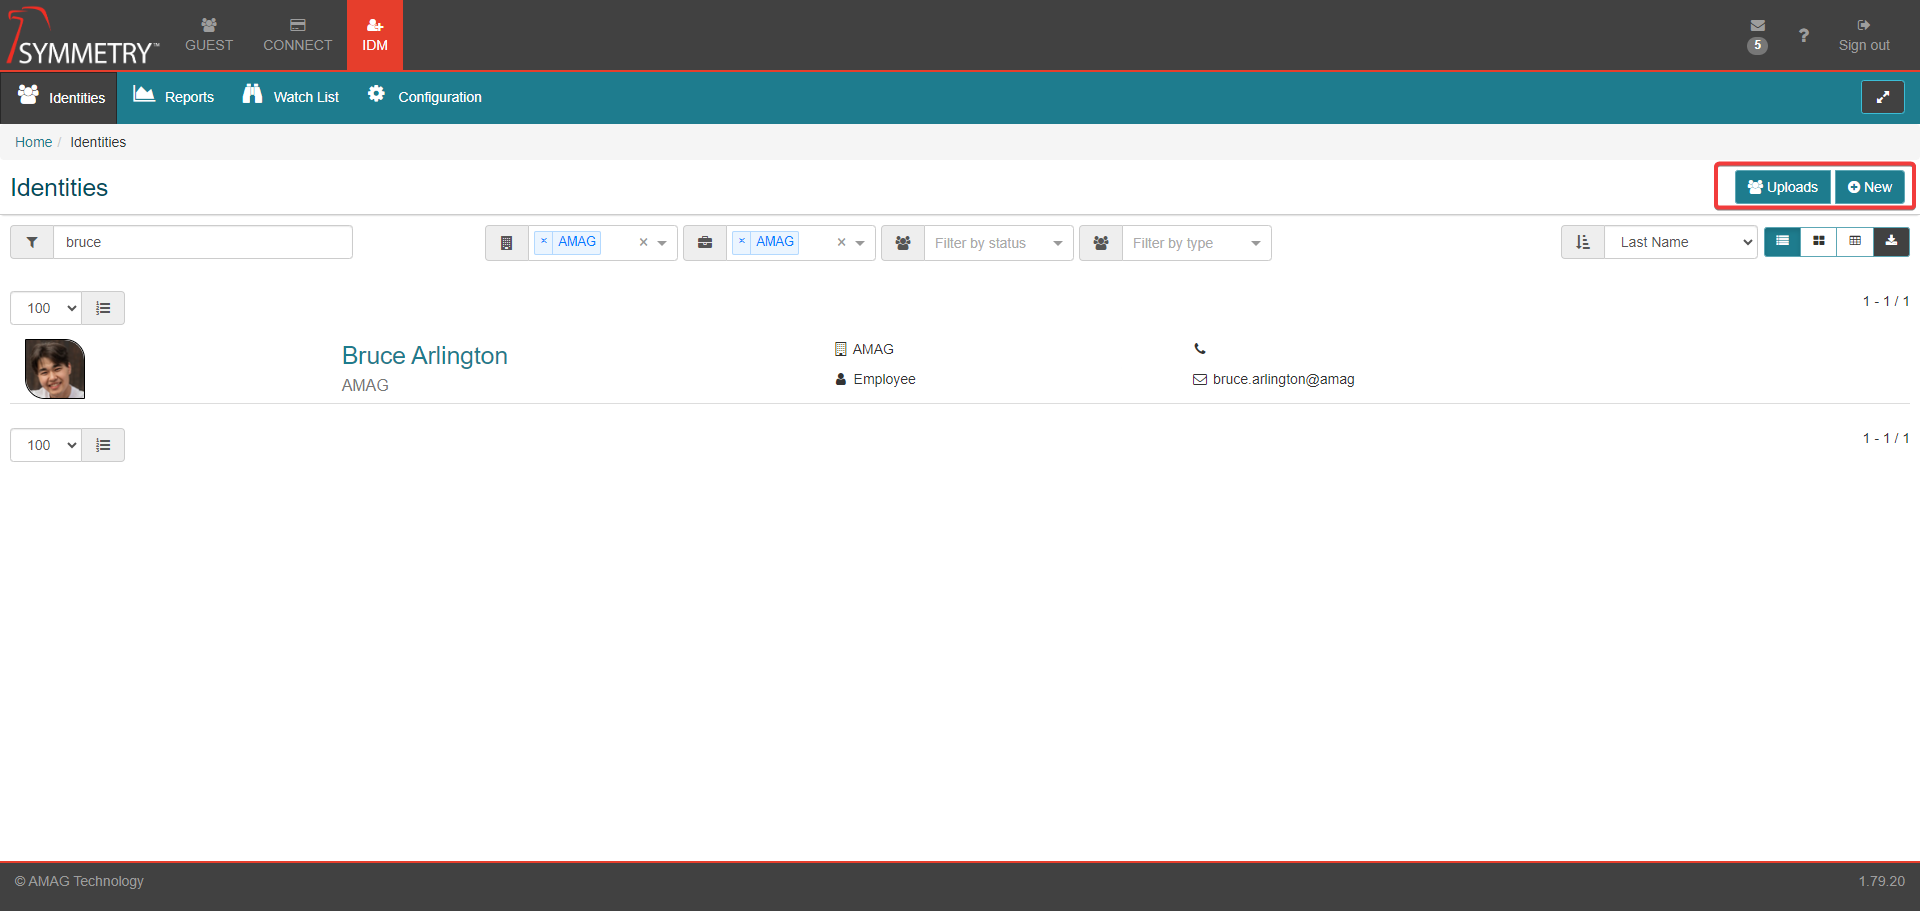The height and width of the screenshot is (911, 1920).
Task: Click Sign out
Action: tap(1864, 35)
